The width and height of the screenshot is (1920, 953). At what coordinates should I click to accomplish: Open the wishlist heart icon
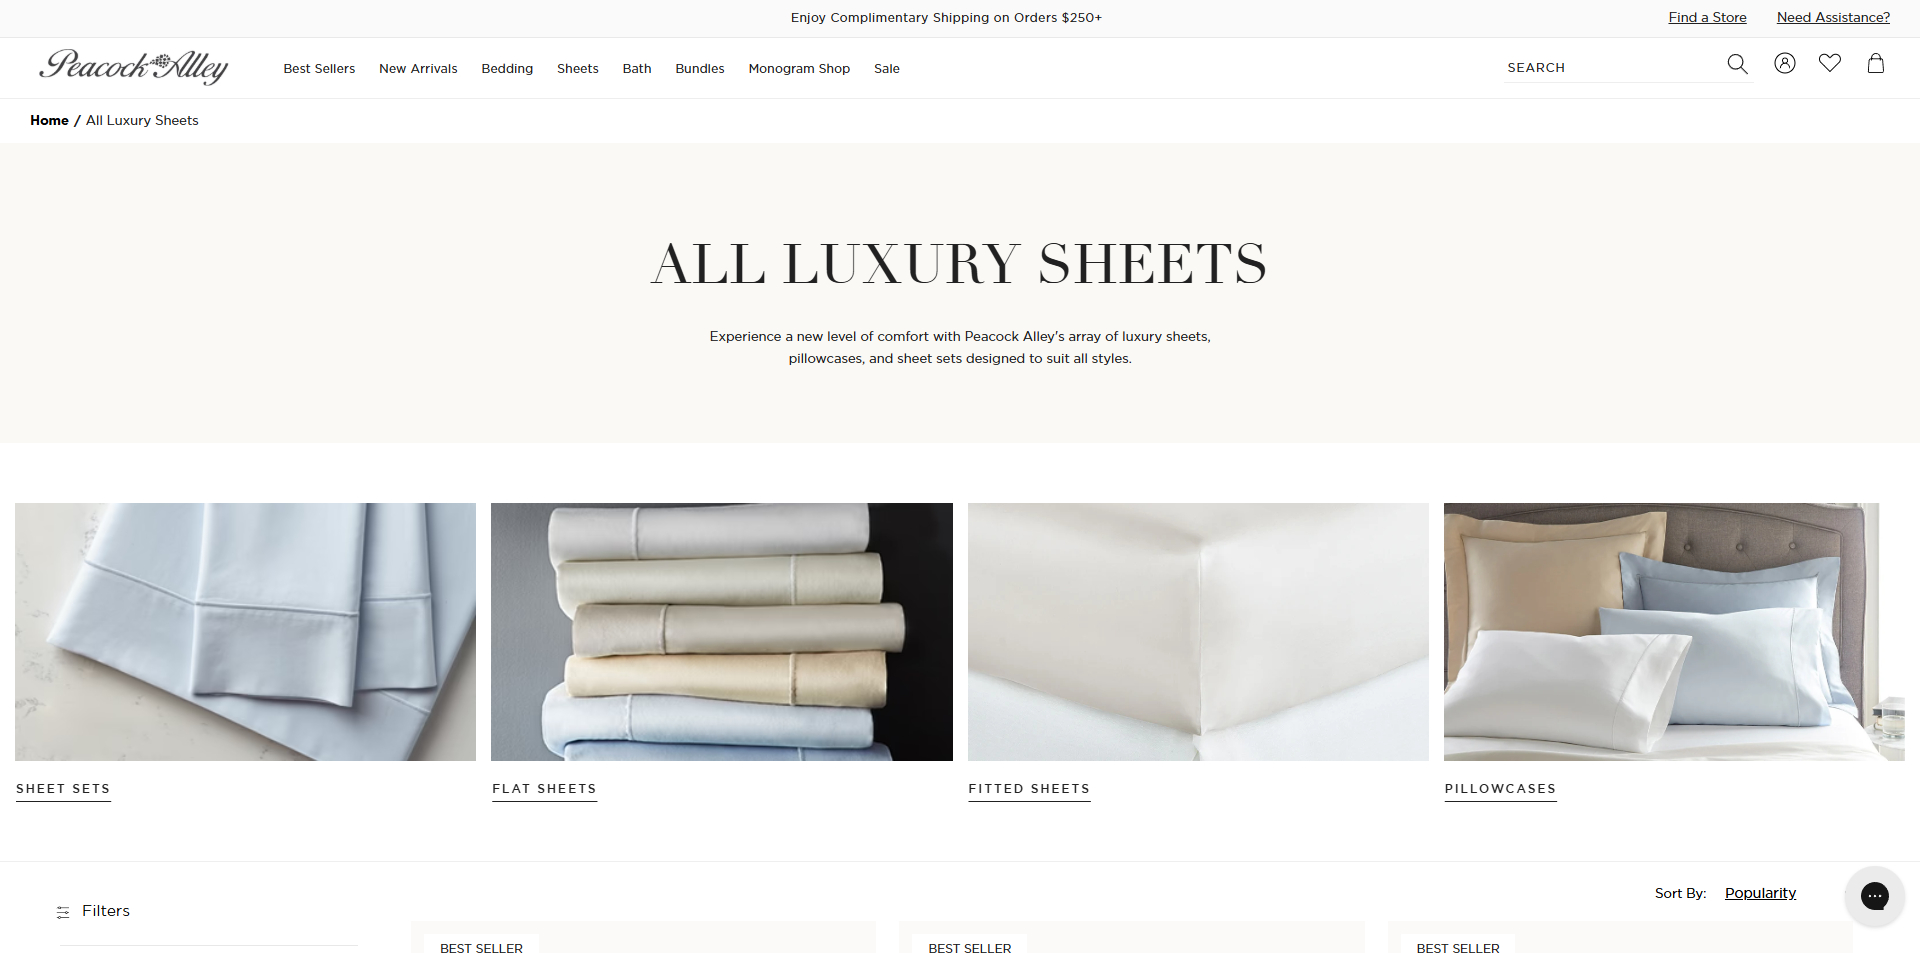click(1830, 63)
